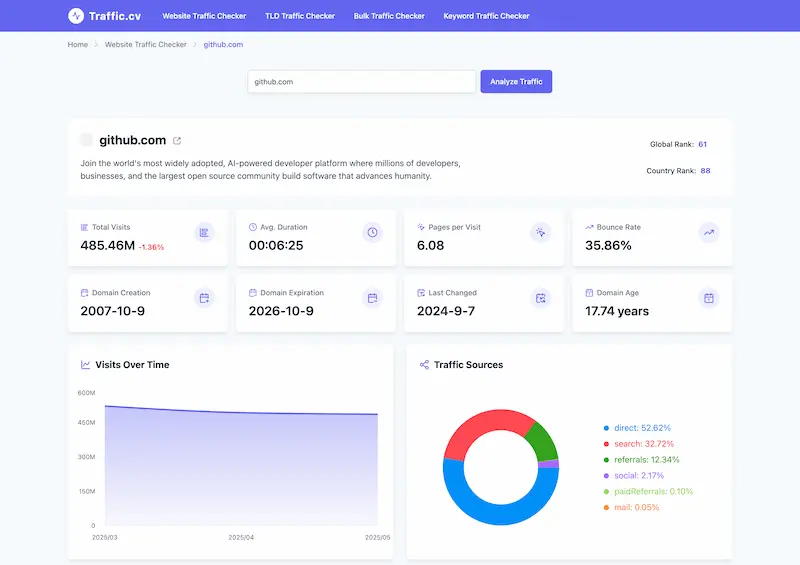
Task: Click the Country Rank value 88
Action: 706,171
